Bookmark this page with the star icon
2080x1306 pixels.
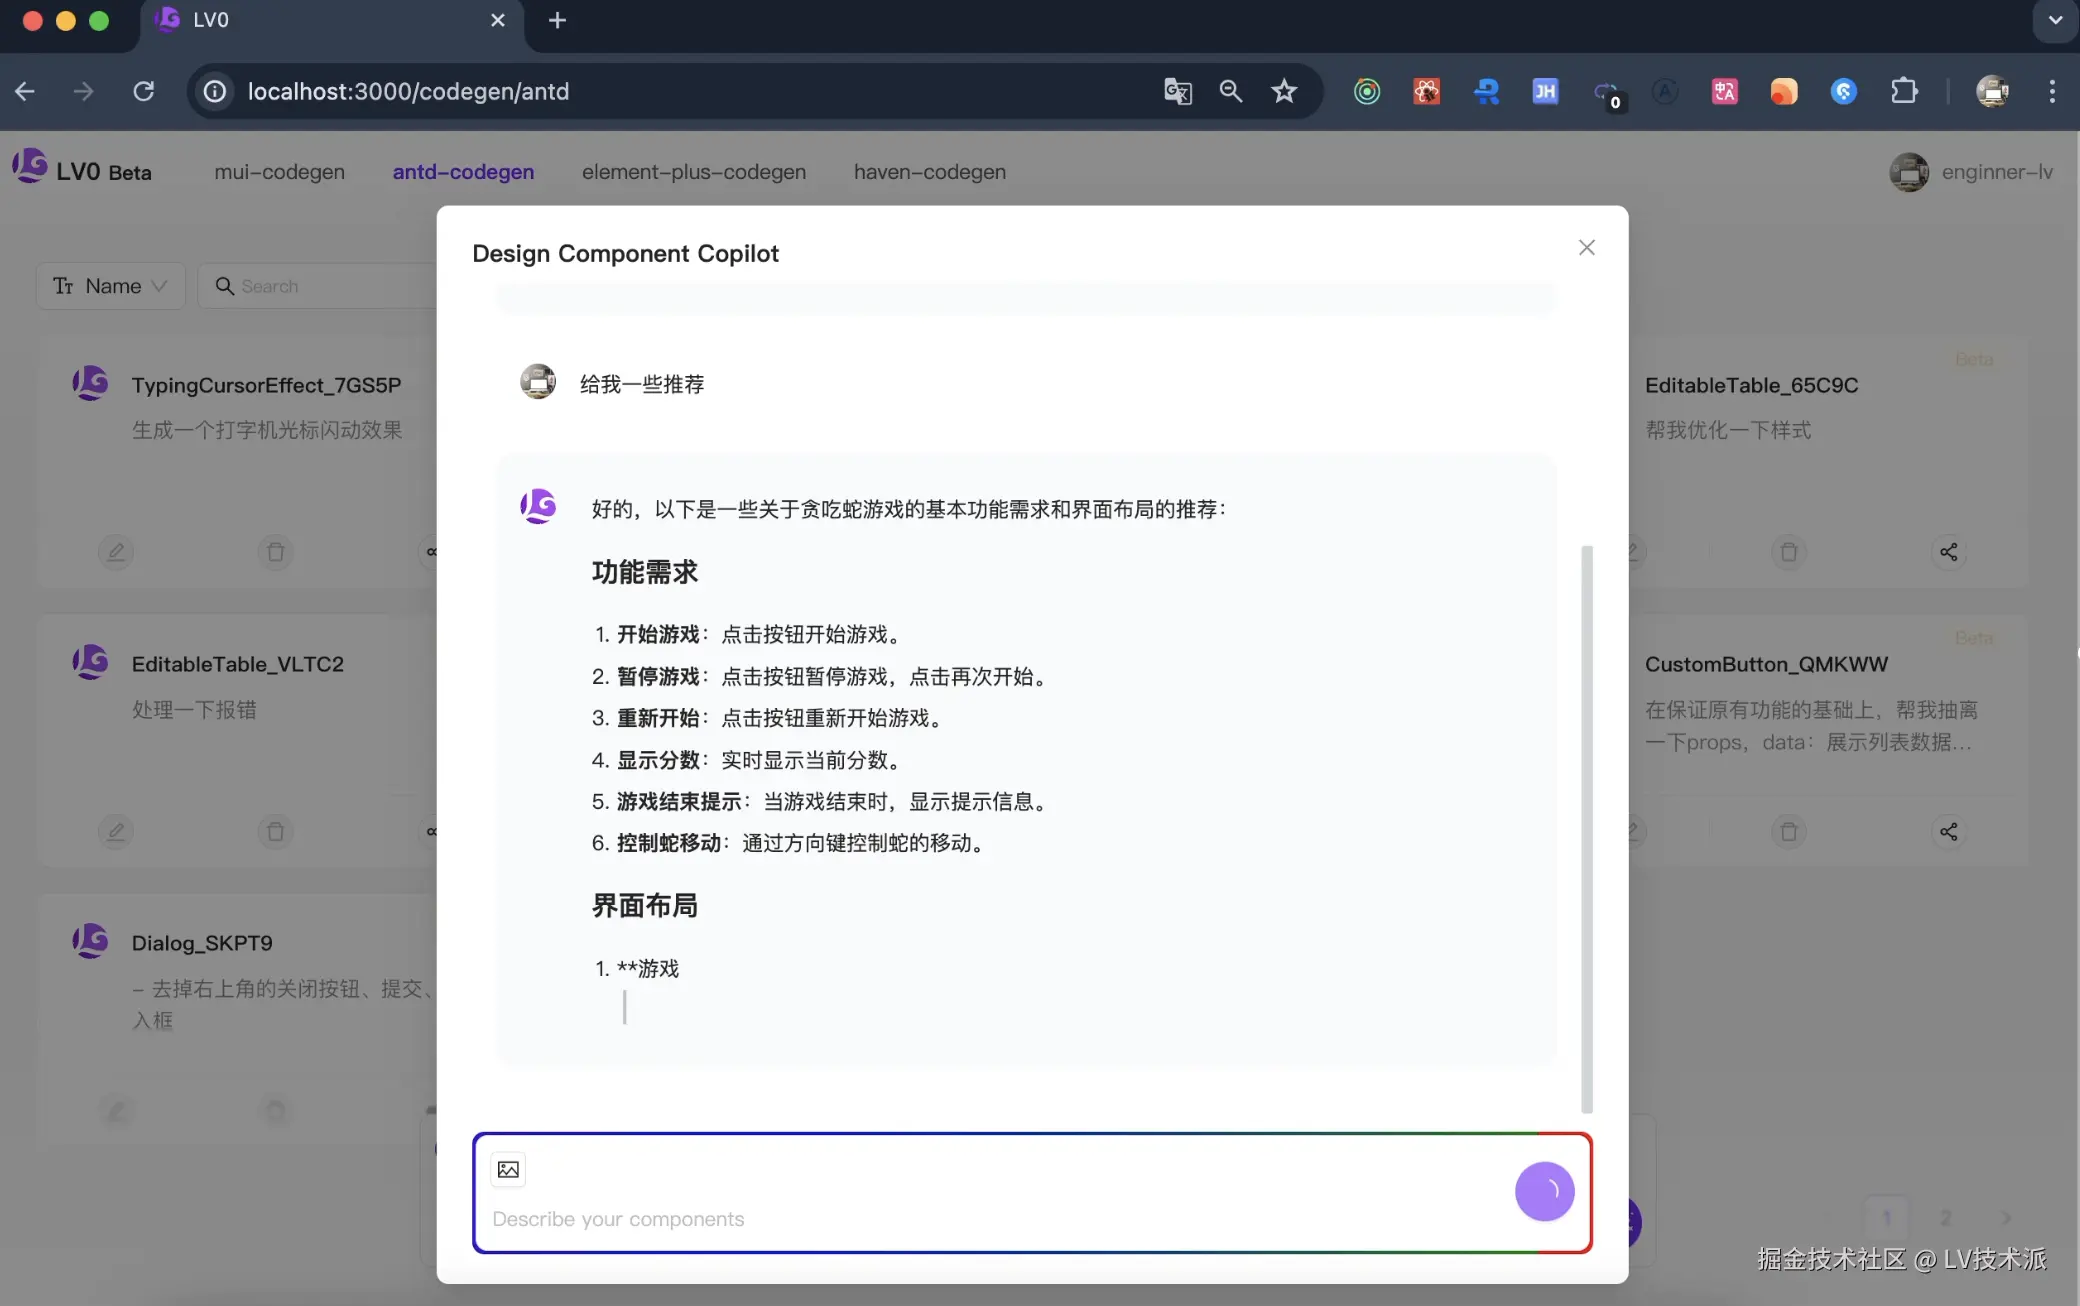point(1284,91)
